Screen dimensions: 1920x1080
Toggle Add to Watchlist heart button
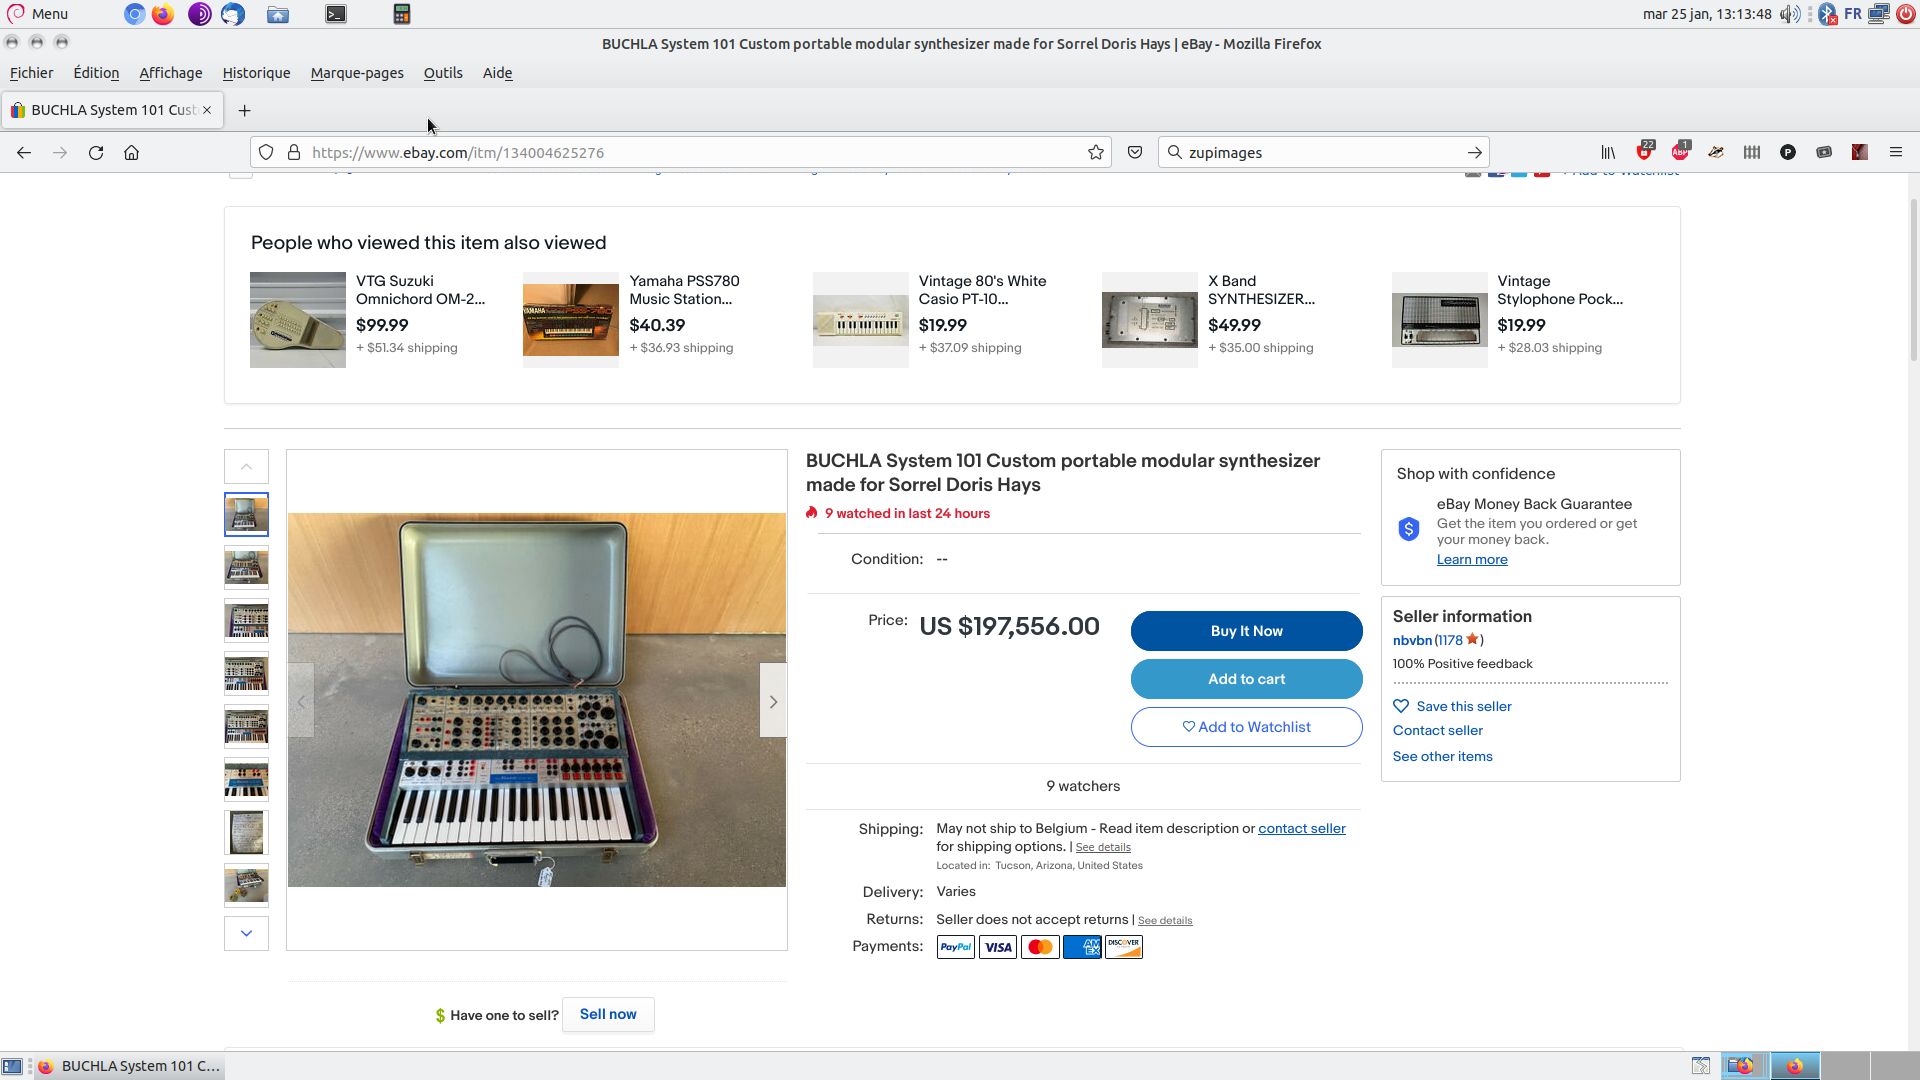coord(1246,727)
